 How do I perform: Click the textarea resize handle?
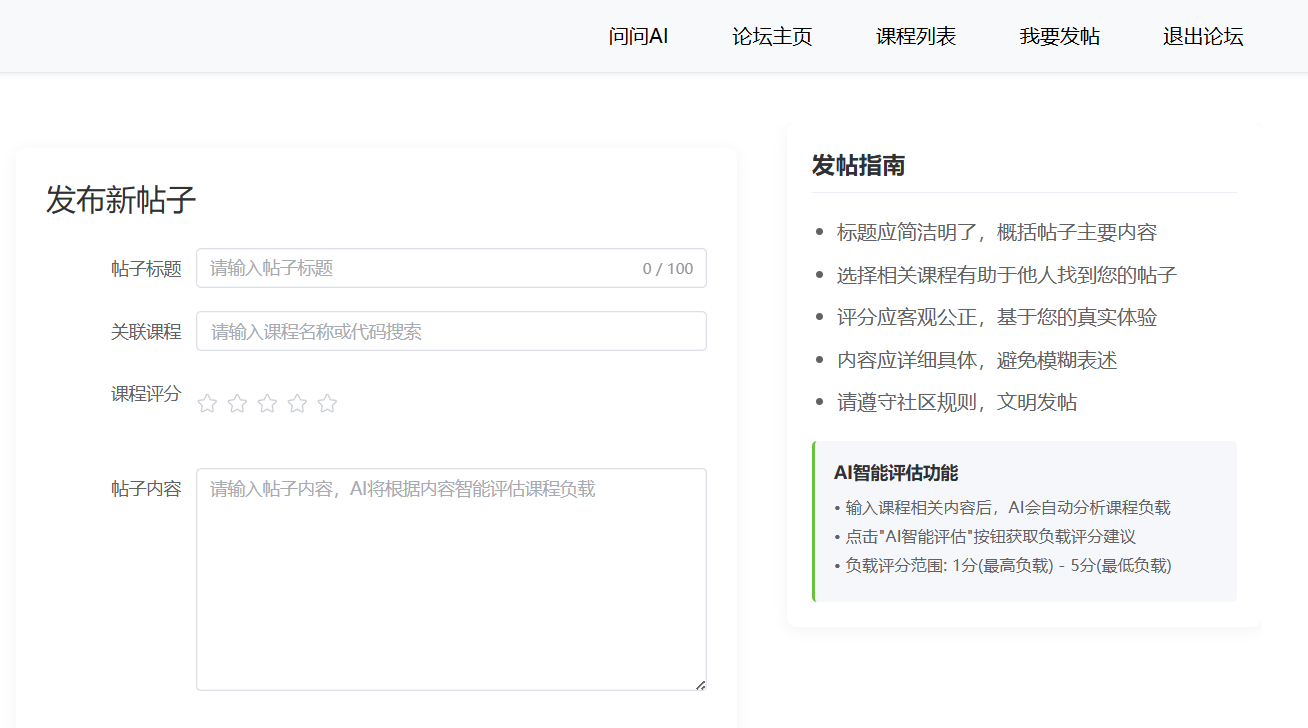(699, 684)
